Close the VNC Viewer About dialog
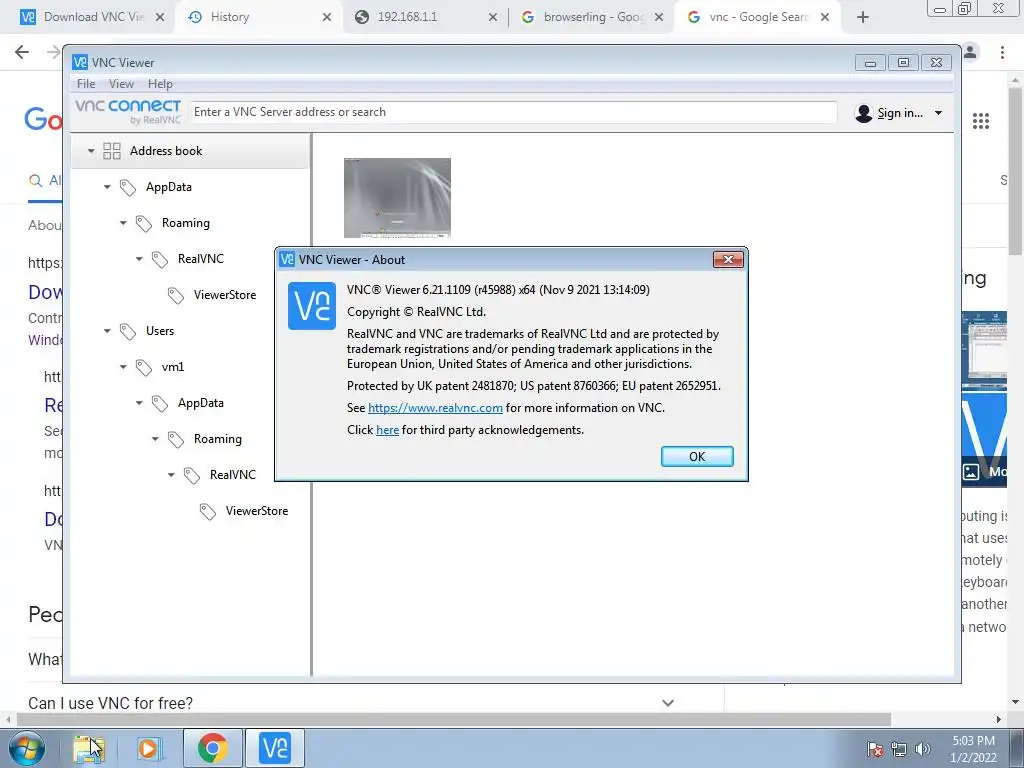The image size is (1024, 768). click(728, 259)
